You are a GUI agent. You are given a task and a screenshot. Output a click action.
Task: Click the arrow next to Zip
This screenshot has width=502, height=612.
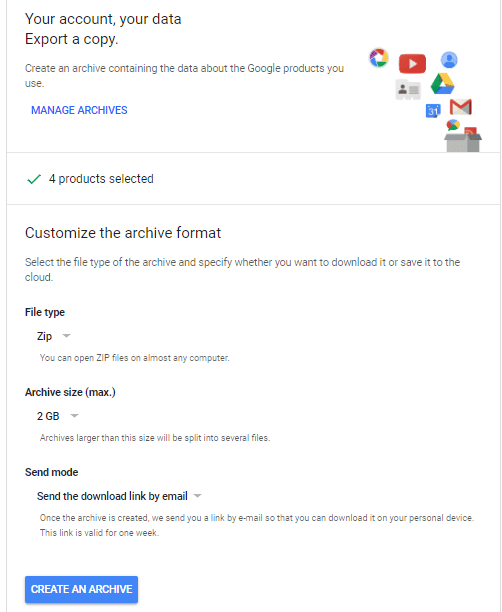(67, 336)
